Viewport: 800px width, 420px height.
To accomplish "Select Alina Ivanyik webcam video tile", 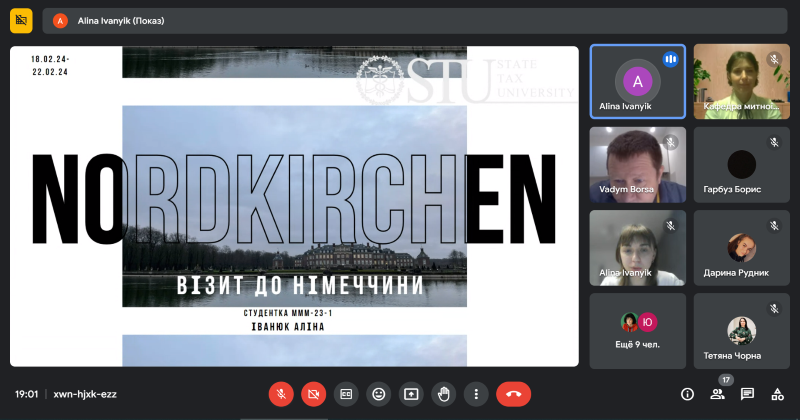I will [638, 248].
